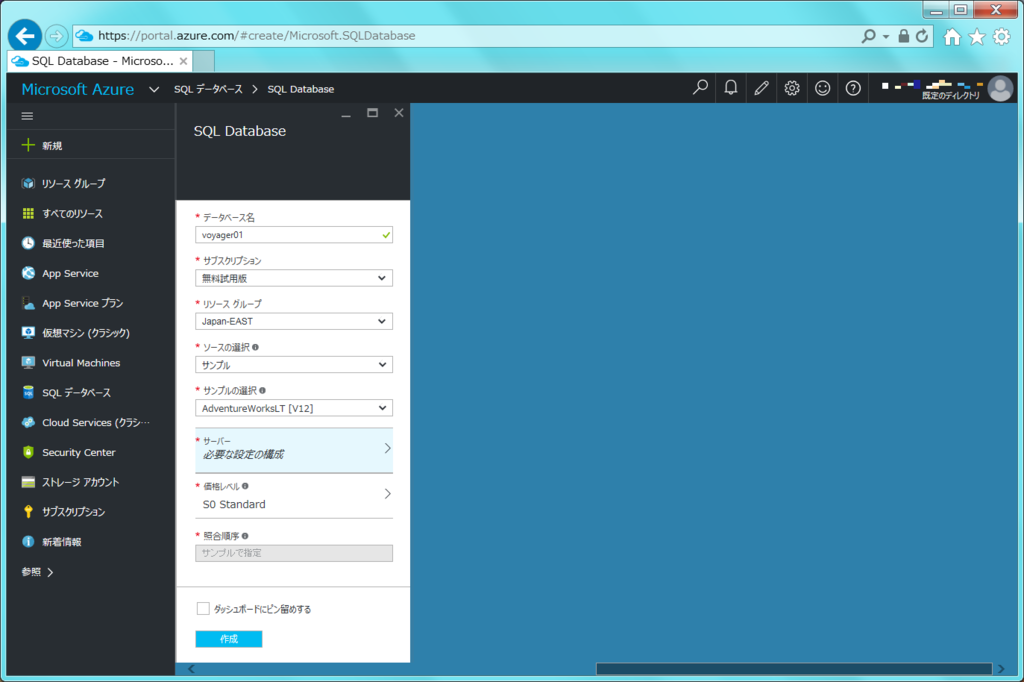Click the scroll right arrow at bottom
1024x682 pixels.
click(x=1001, y=668)
